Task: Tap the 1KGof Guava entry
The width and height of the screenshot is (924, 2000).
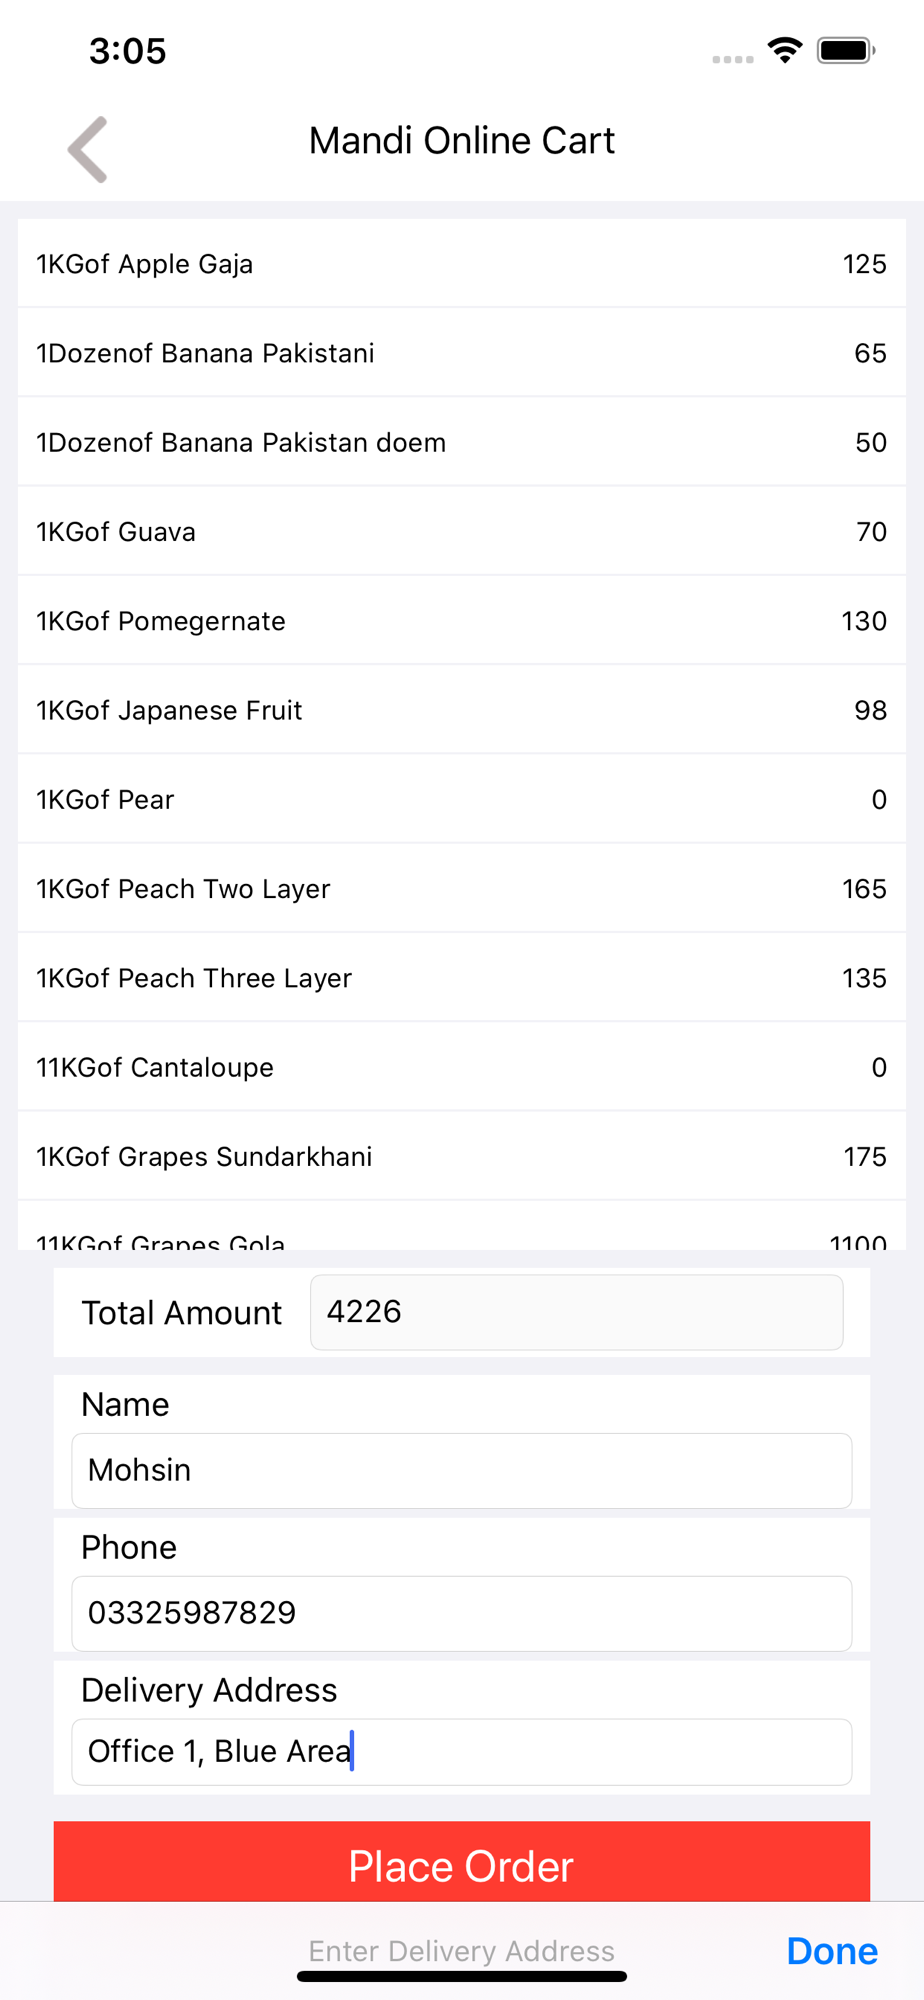Action: (x=462, y=531)
